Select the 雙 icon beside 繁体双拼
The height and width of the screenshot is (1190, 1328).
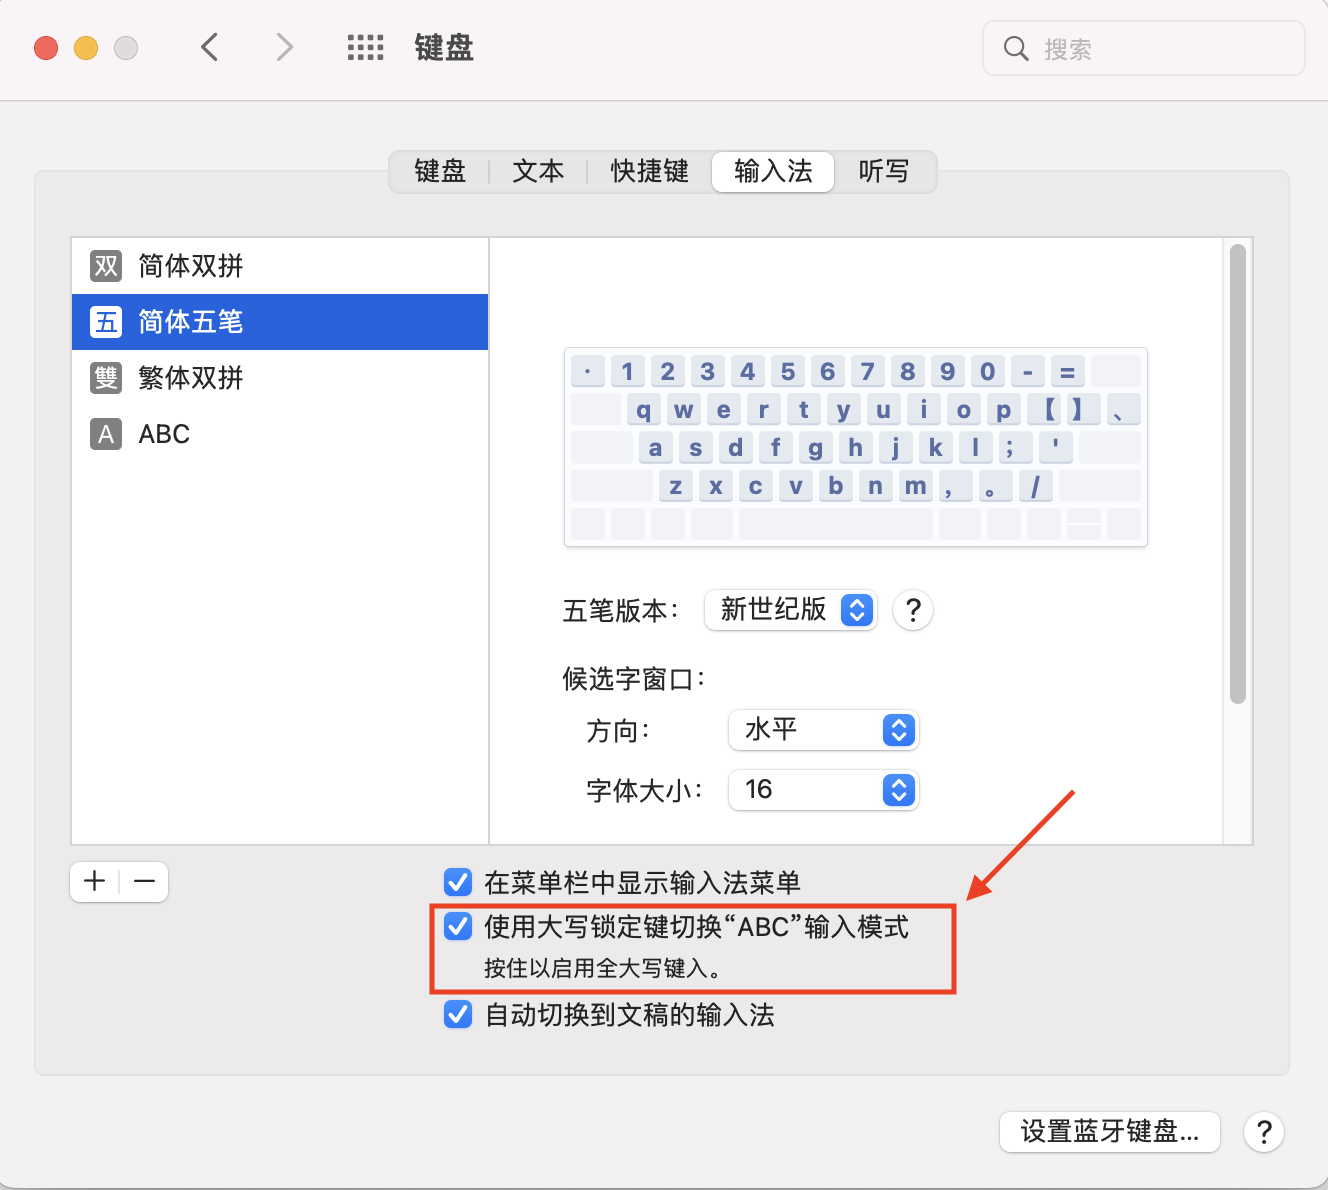[x=104, y=378]
